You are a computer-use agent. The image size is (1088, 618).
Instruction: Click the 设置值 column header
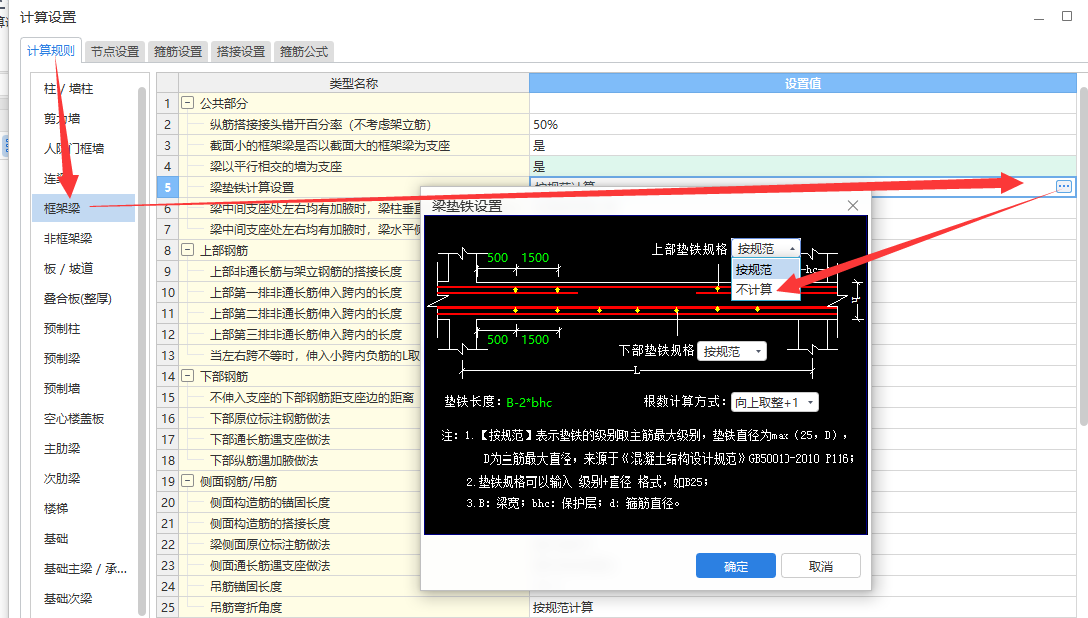(x=803, y=83)
